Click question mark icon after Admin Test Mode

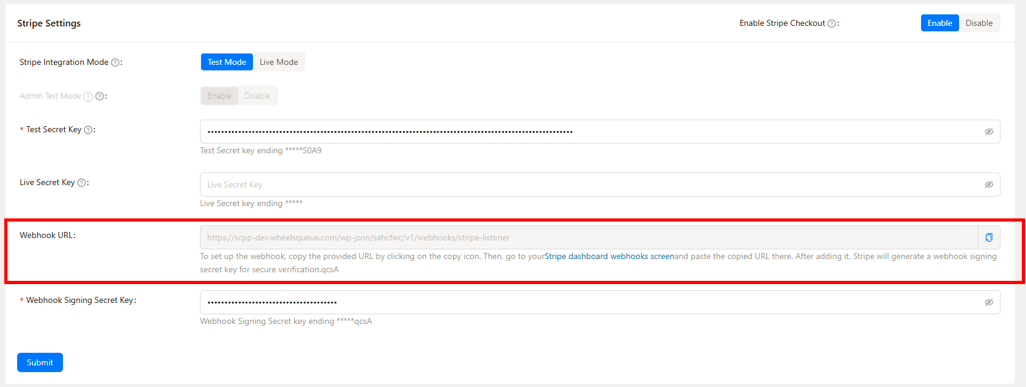99,96
